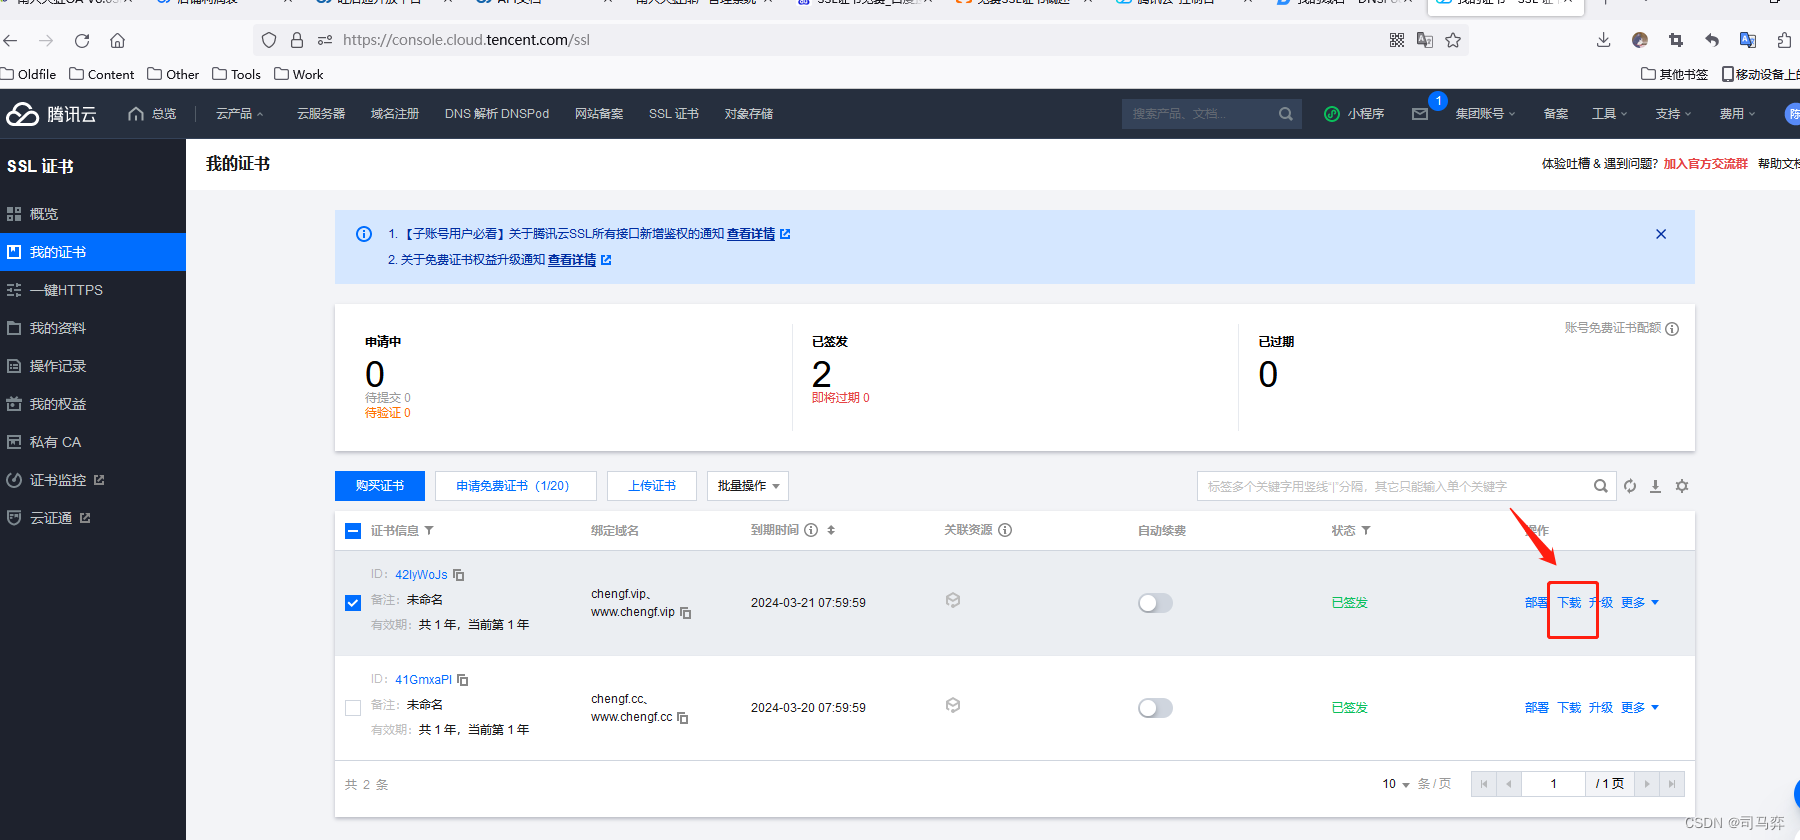Open table column settings gear
This screenshot has height=840, width=1800.
[1682, 486]
